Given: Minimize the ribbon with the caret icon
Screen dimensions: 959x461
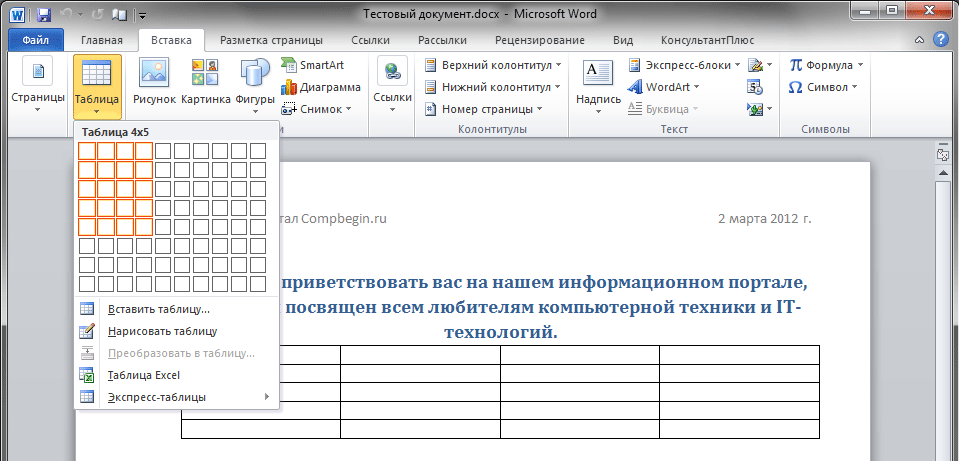Looking at the screenshot, I should click(x=919, y=40).
